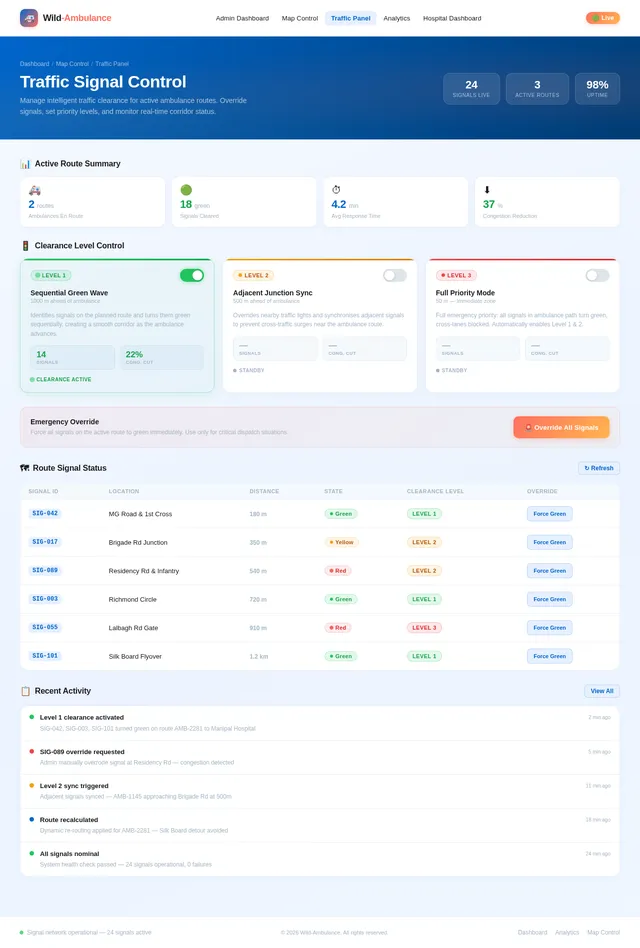
Task: Click the LEVEL 2 badge on Adjacent Junction Sync card
Action: tap(253, 275)
